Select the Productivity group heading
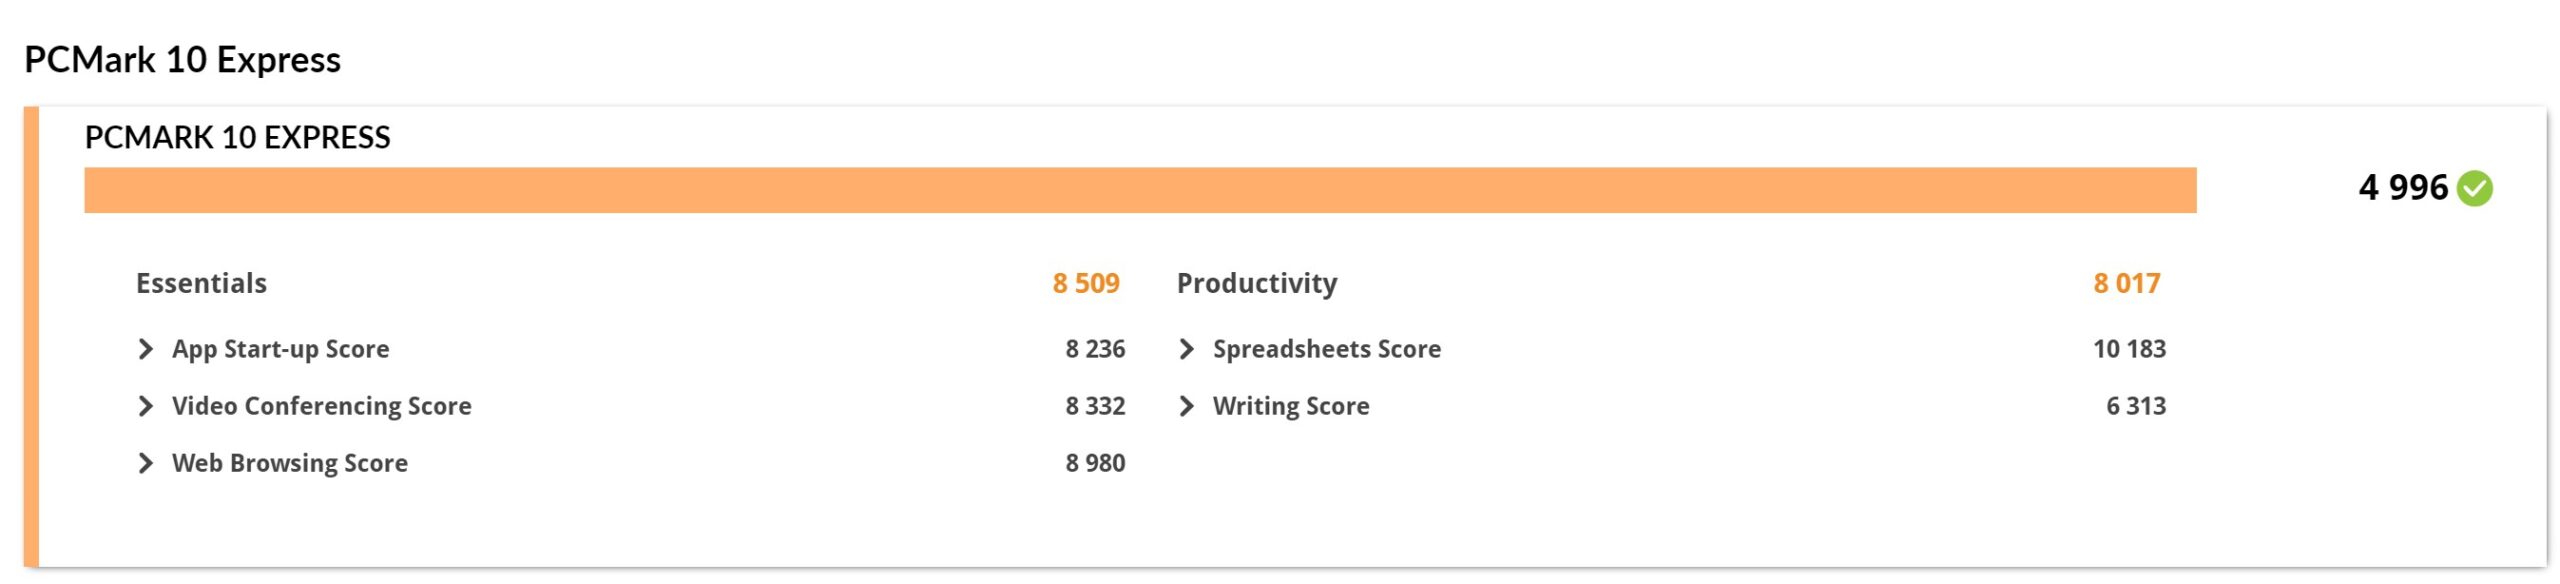Viewport: 2560px width, 584px height. pyautogui.click(x=1256, y=284)
